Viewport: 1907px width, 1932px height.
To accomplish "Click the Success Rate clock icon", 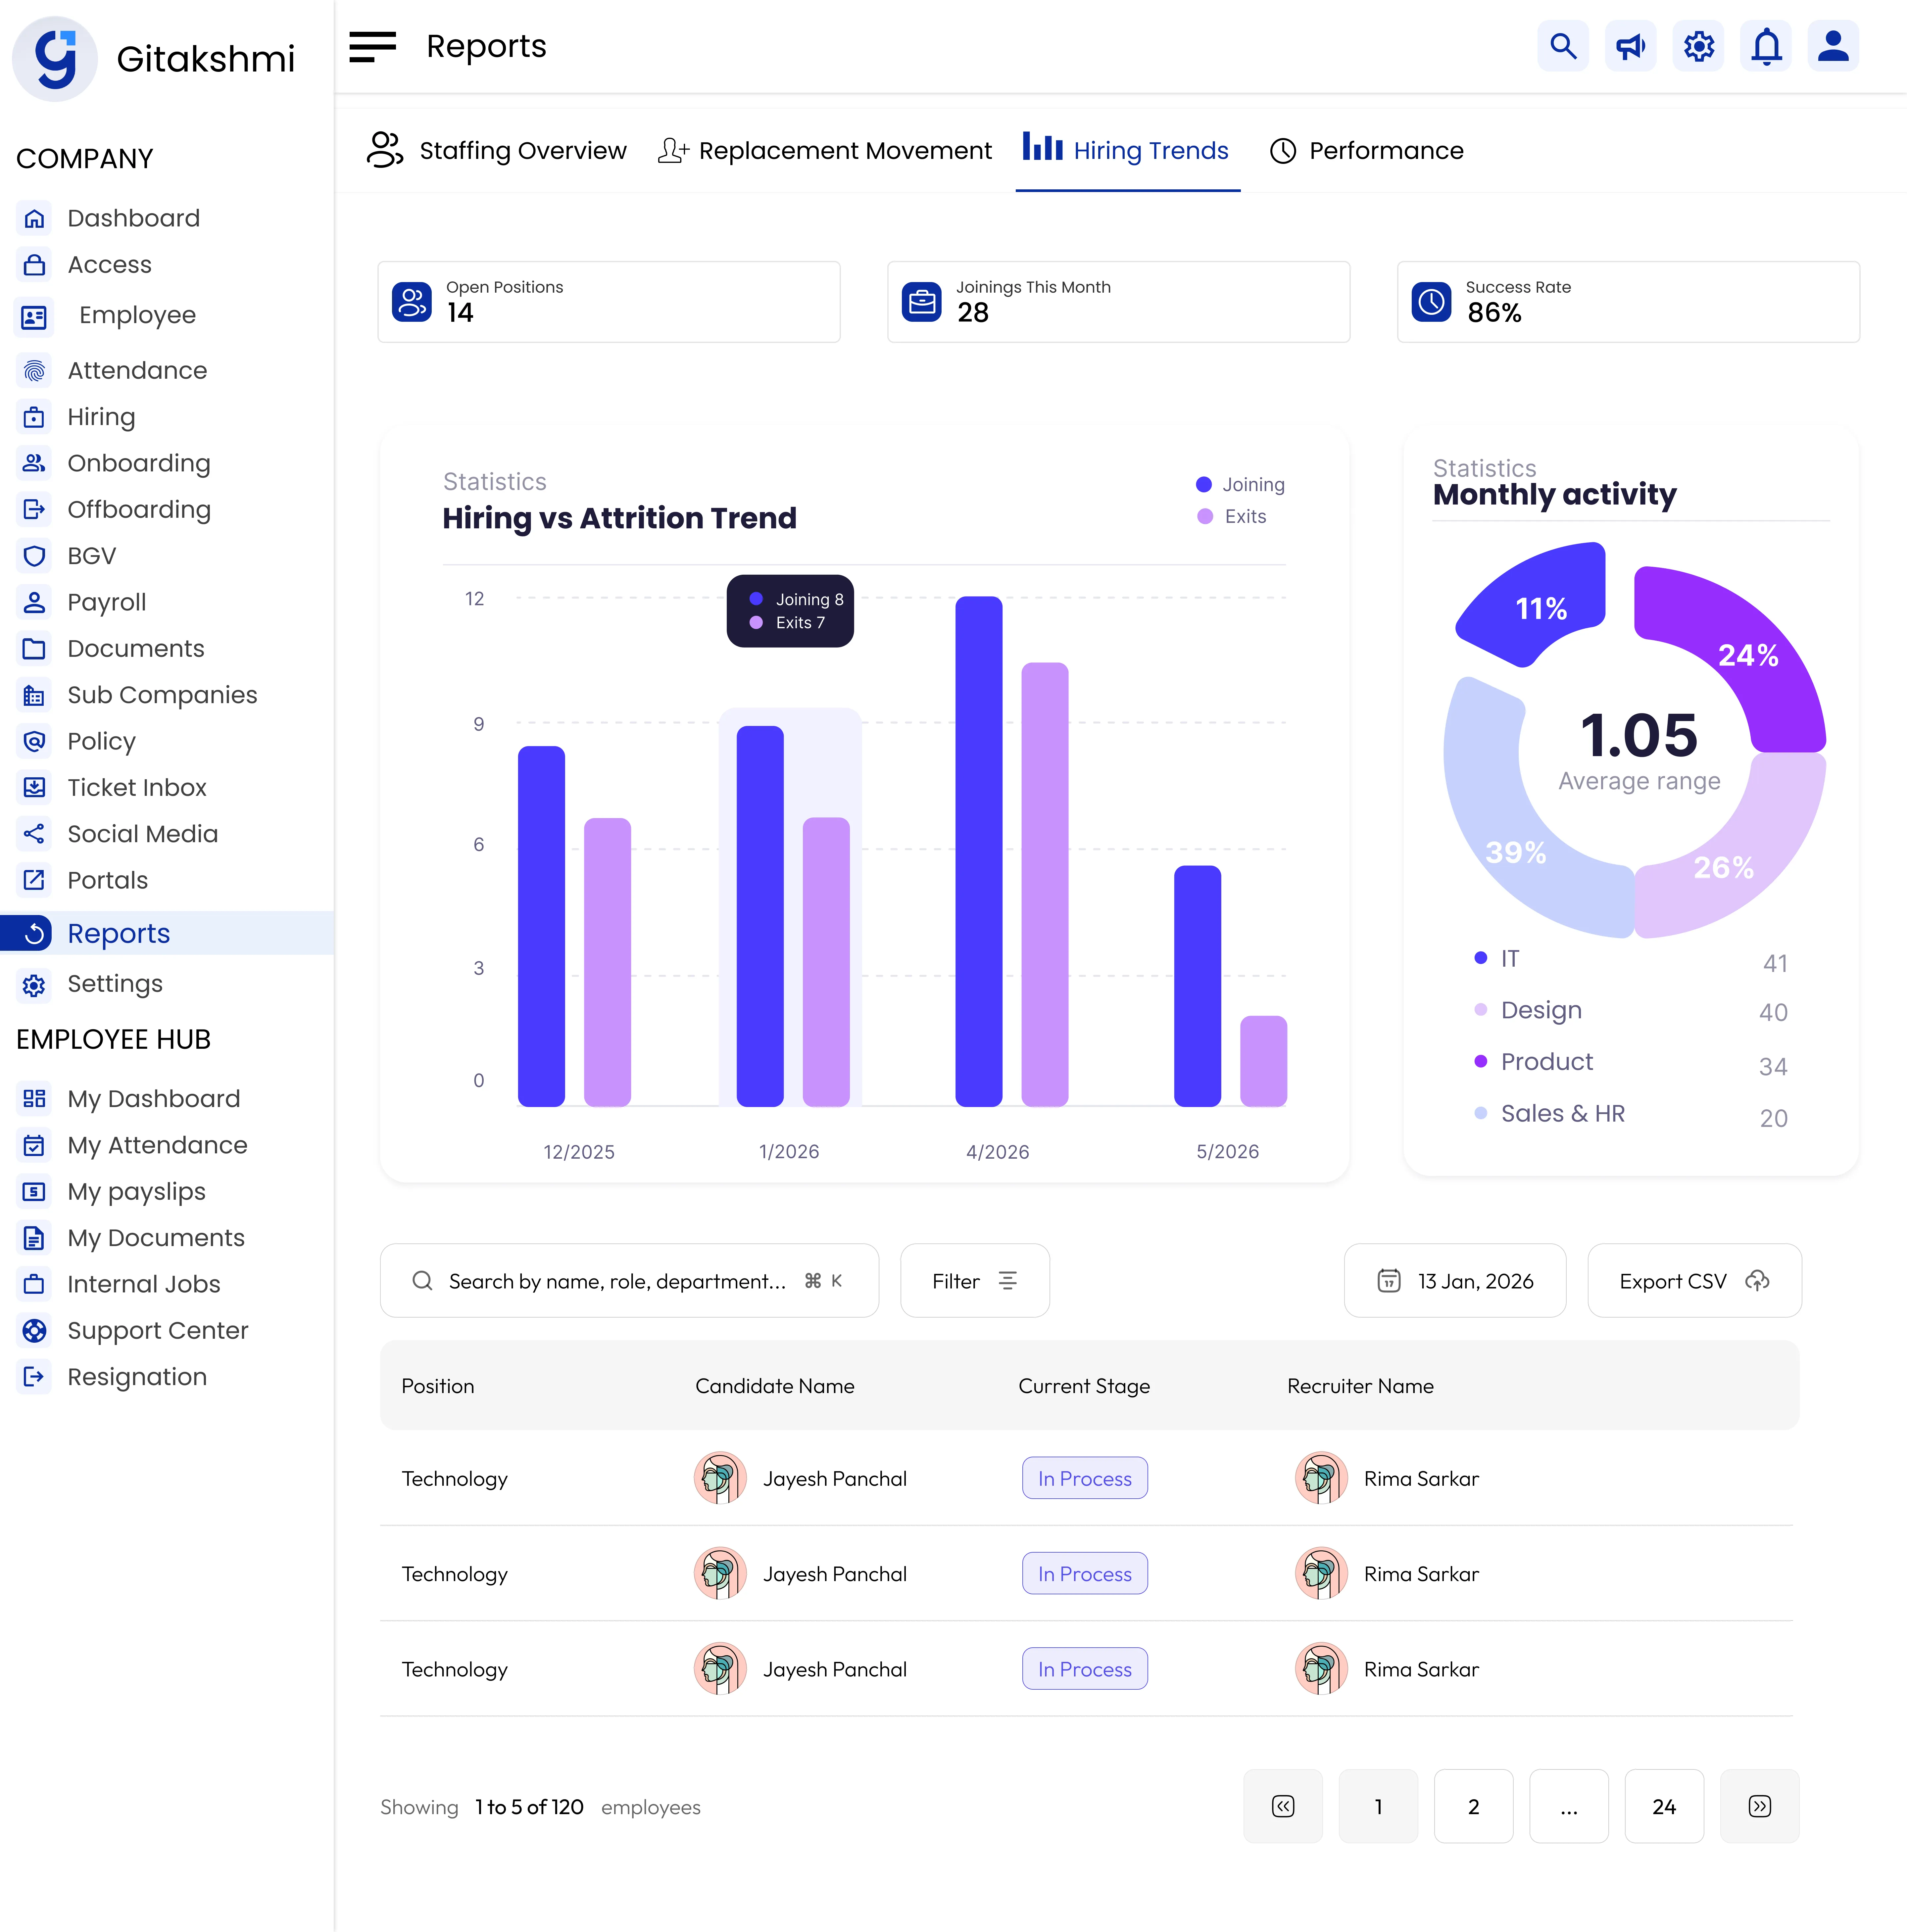I will pos(1432,302).
